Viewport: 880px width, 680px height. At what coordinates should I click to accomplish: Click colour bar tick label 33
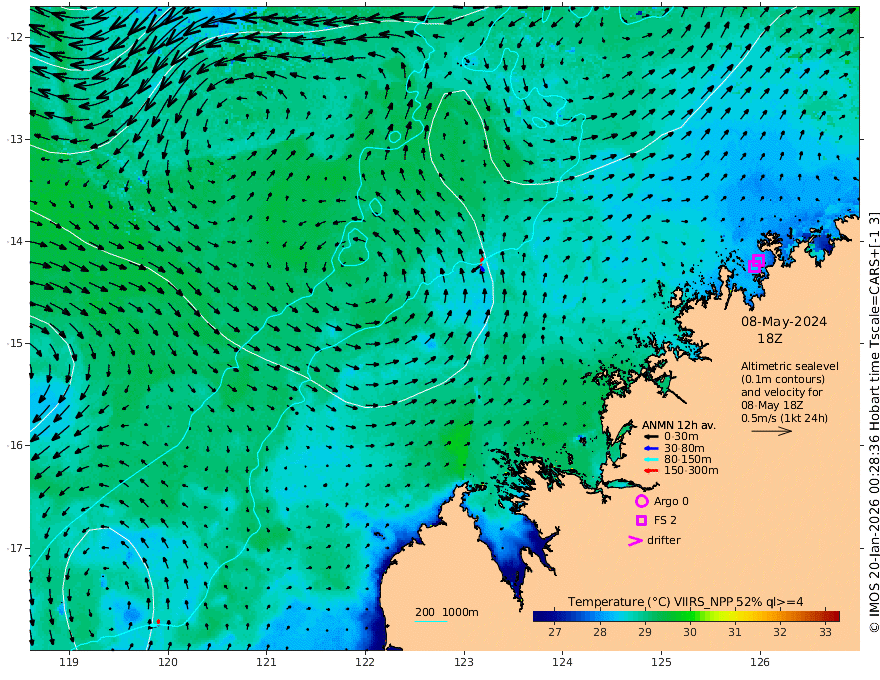point(825,632)
